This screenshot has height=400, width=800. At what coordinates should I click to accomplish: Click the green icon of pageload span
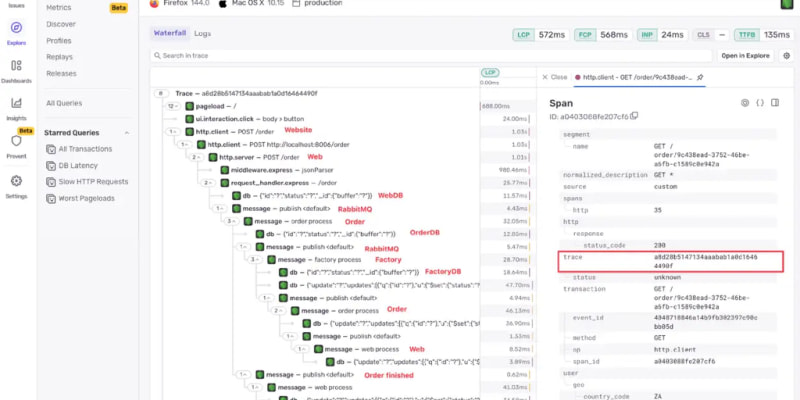coord(189,106)
